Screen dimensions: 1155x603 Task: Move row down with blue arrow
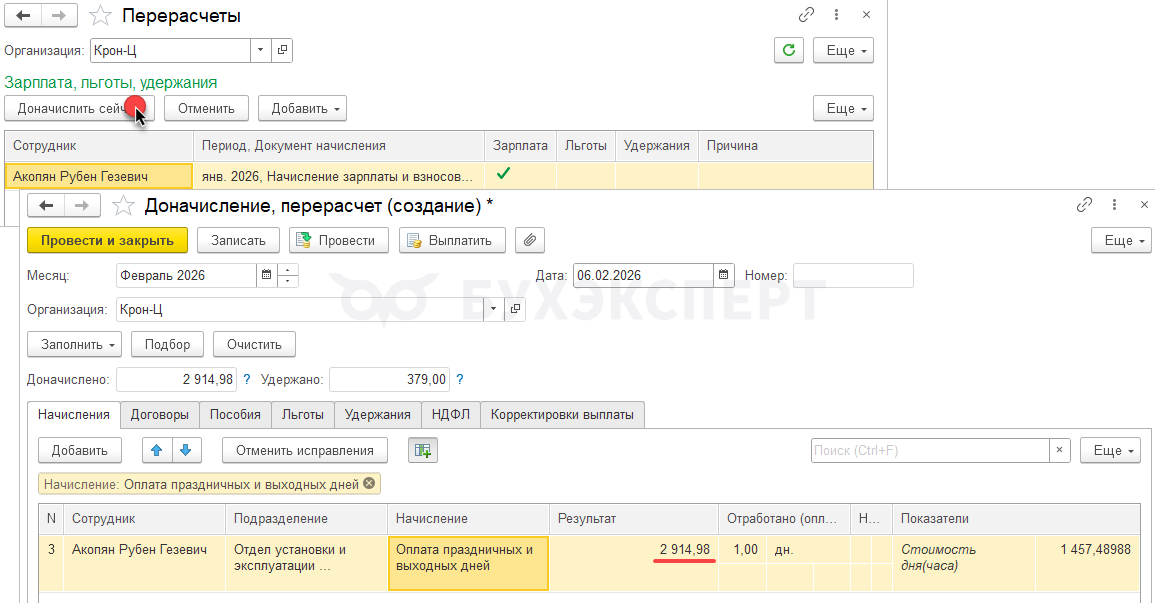coord(186,451)
